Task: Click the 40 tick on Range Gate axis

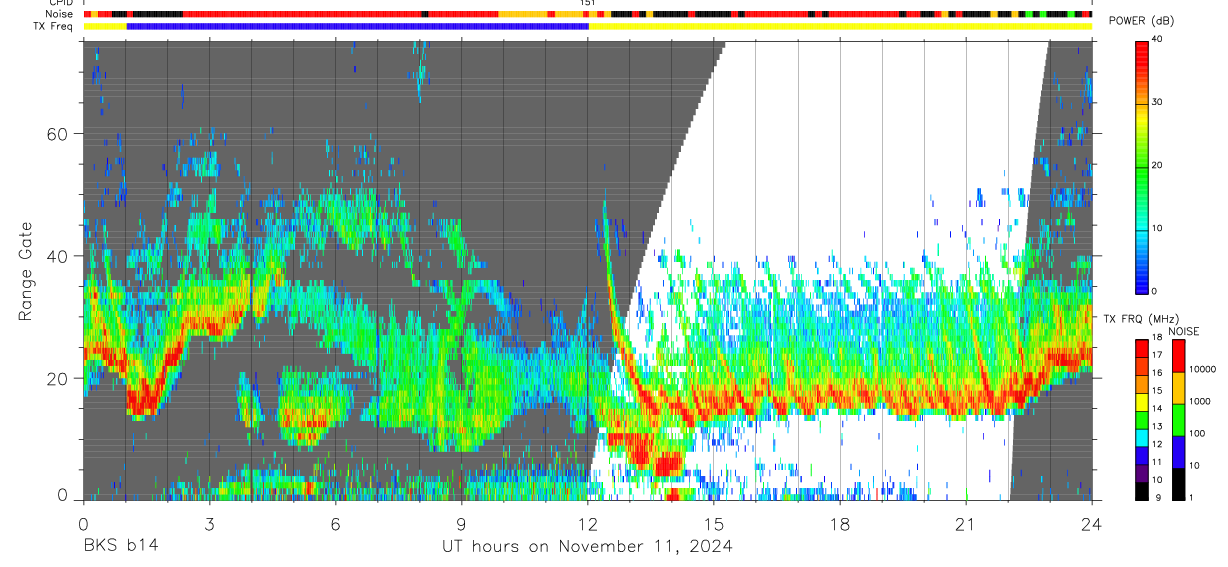Action: click(x=59, y=256)
